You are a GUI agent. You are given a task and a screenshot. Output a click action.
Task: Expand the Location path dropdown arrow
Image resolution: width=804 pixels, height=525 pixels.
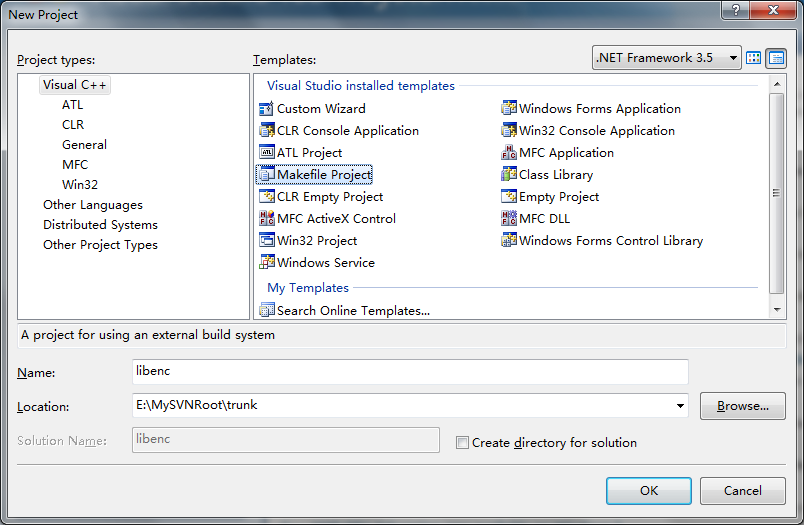(x=680, y=406)
